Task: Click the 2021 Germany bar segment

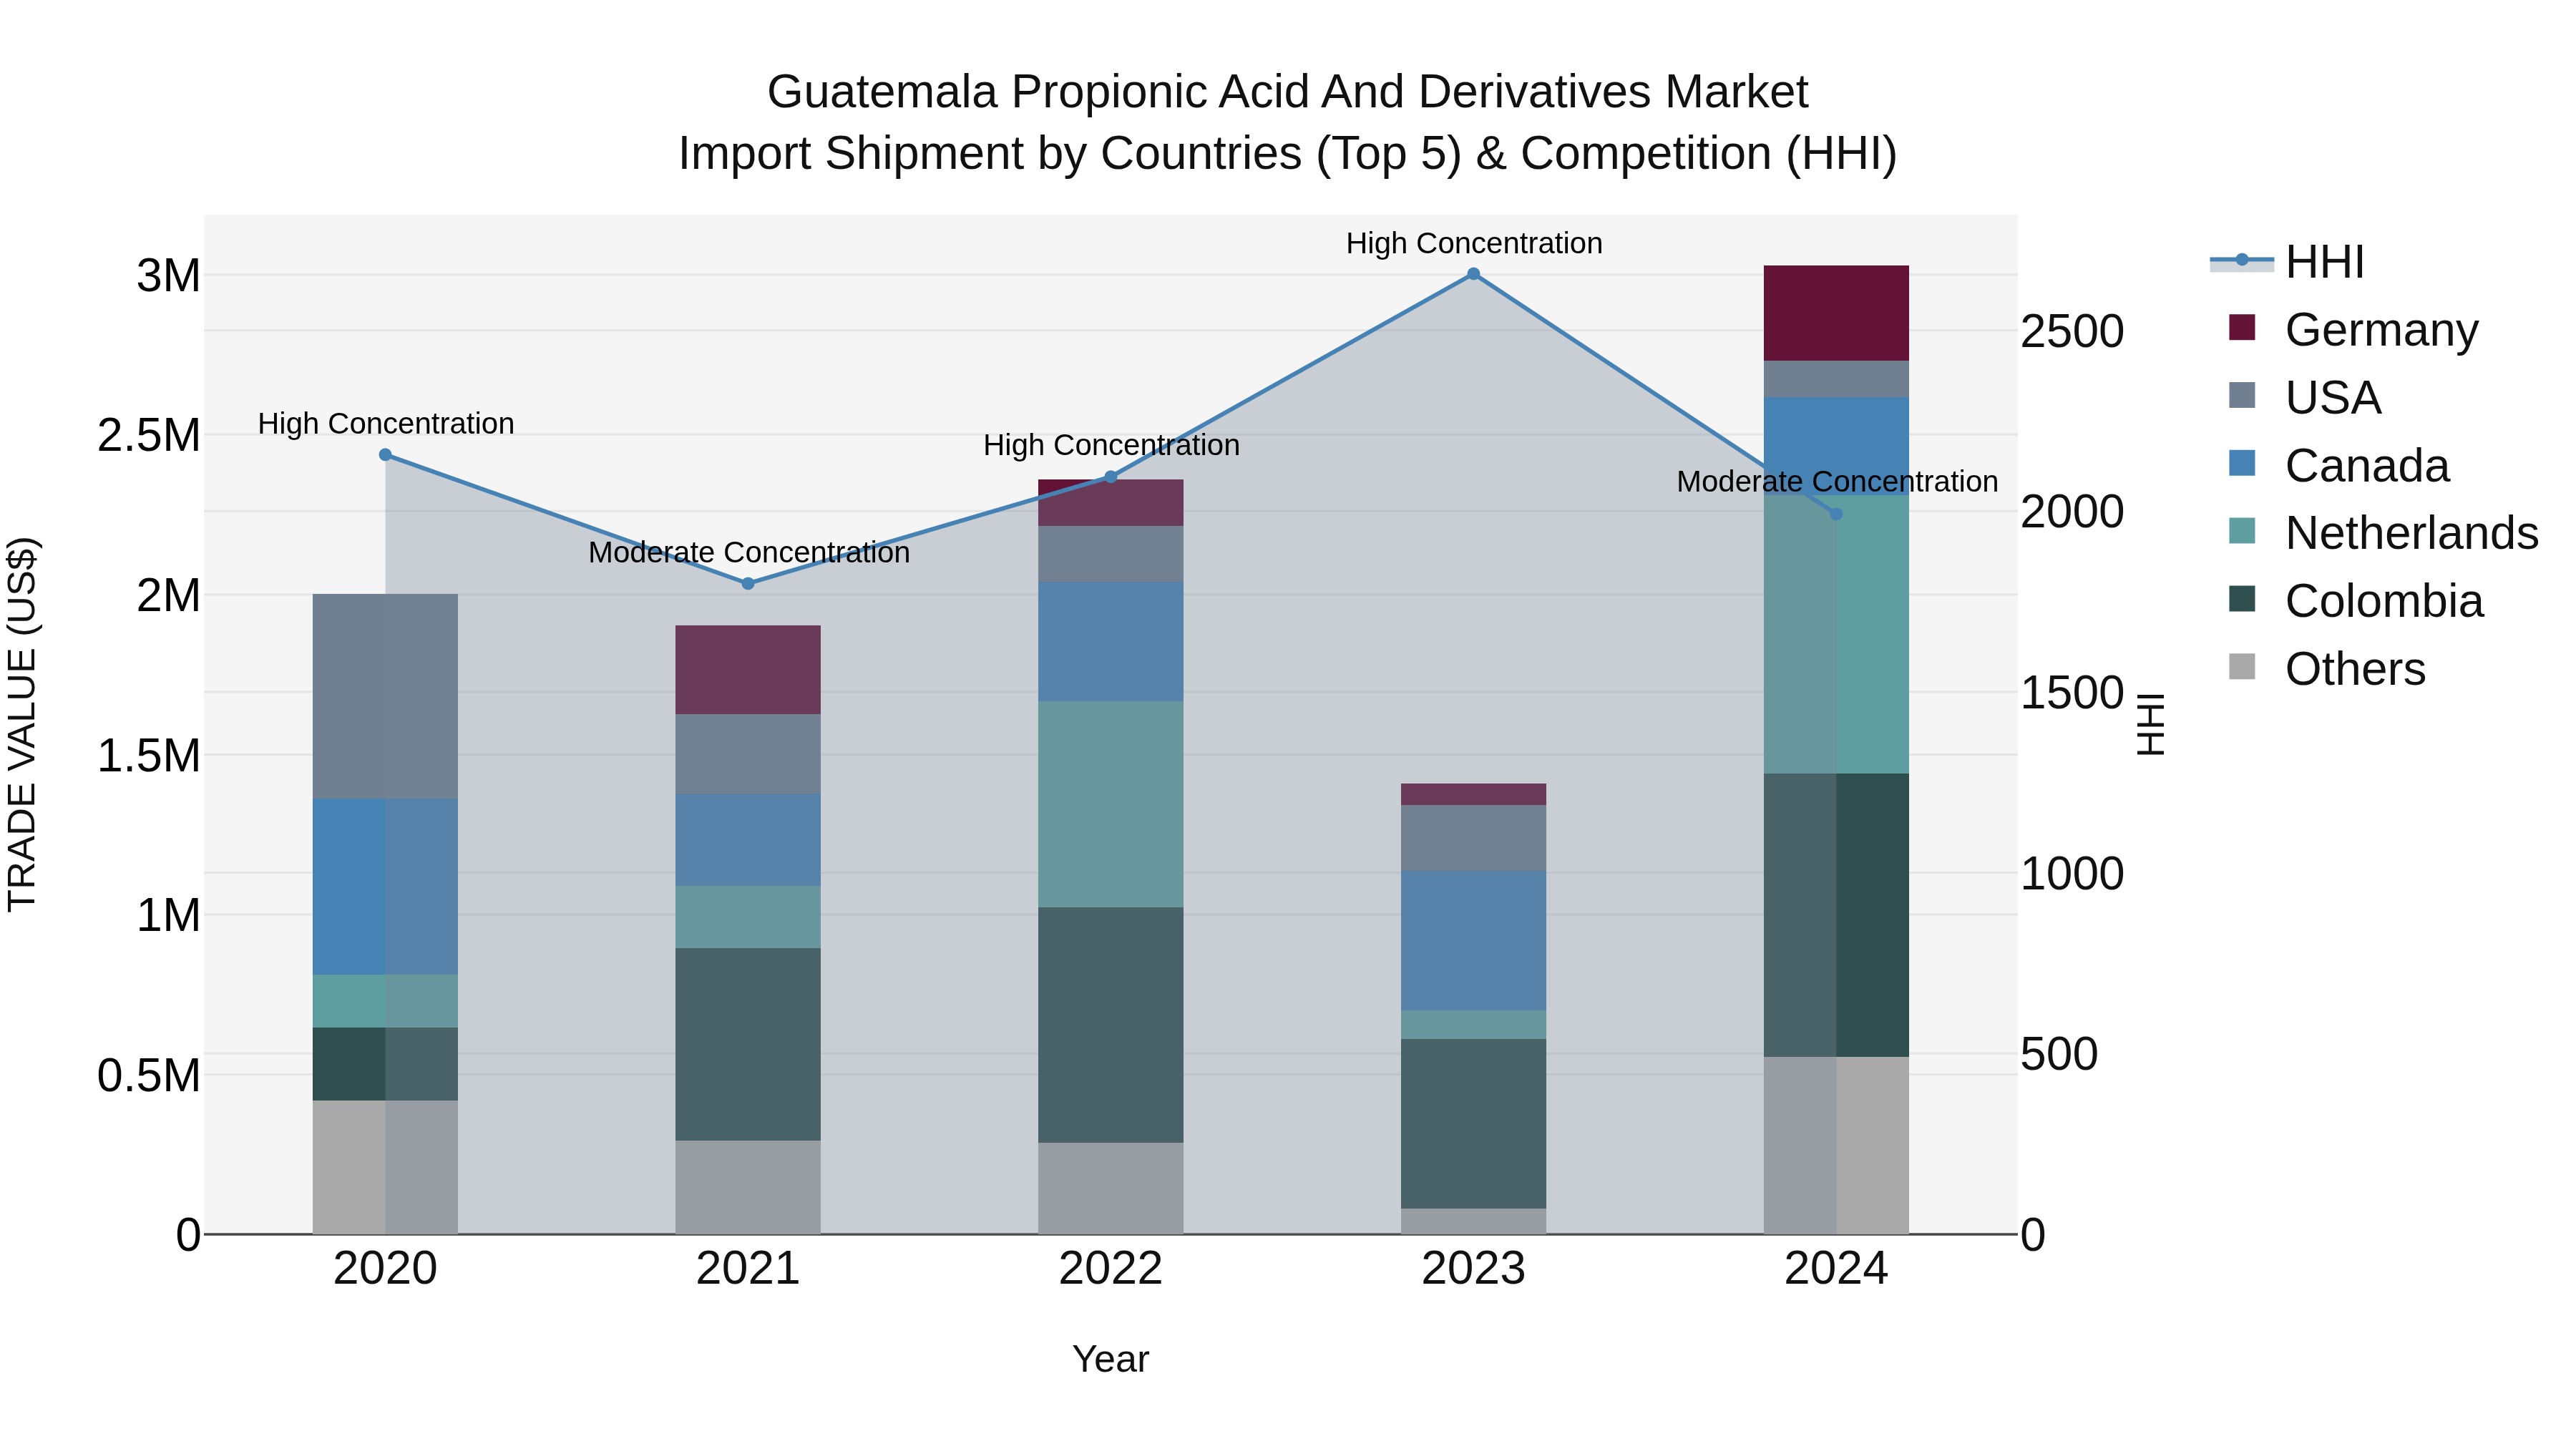Action: (748, 670)
